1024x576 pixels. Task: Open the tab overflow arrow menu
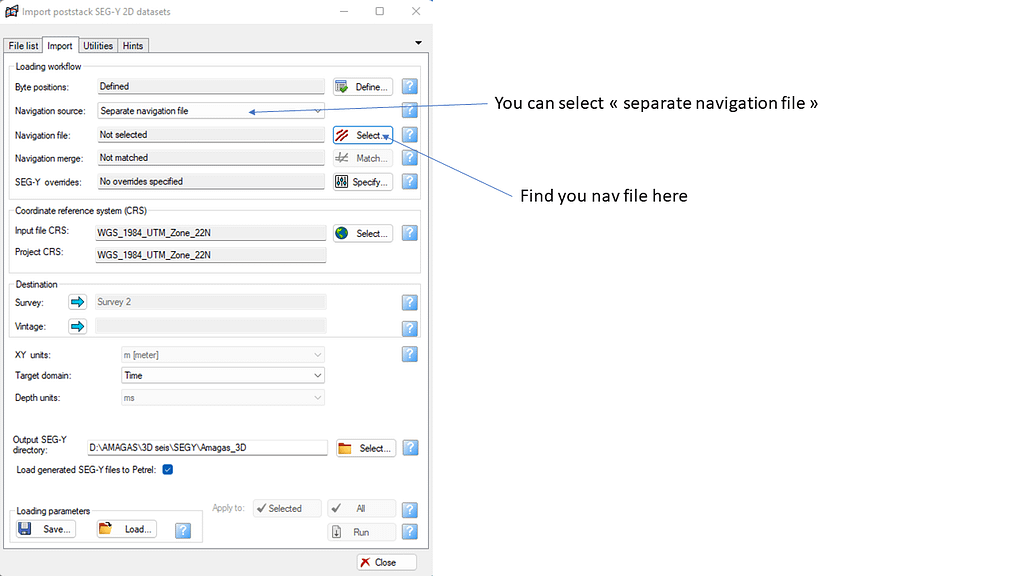(418, 42)
